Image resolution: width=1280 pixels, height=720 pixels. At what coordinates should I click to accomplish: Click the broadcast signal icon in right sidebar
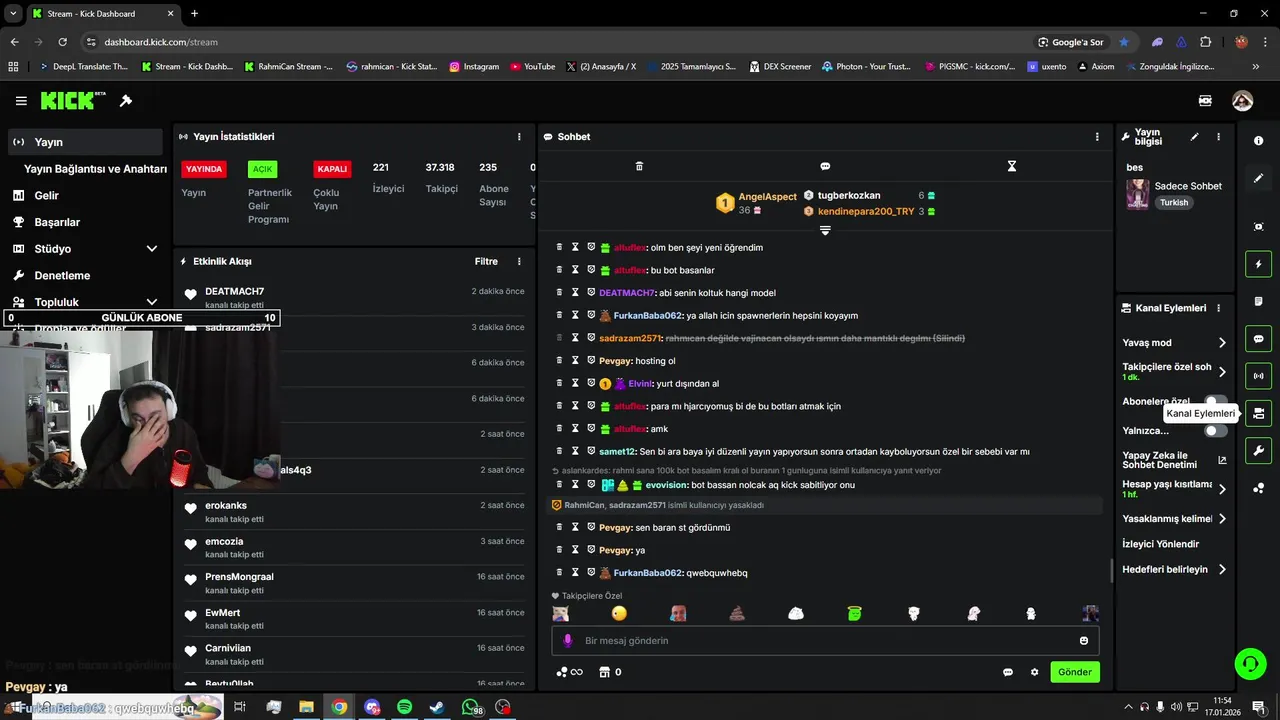pyautogui.click(x=1259, y=376)
